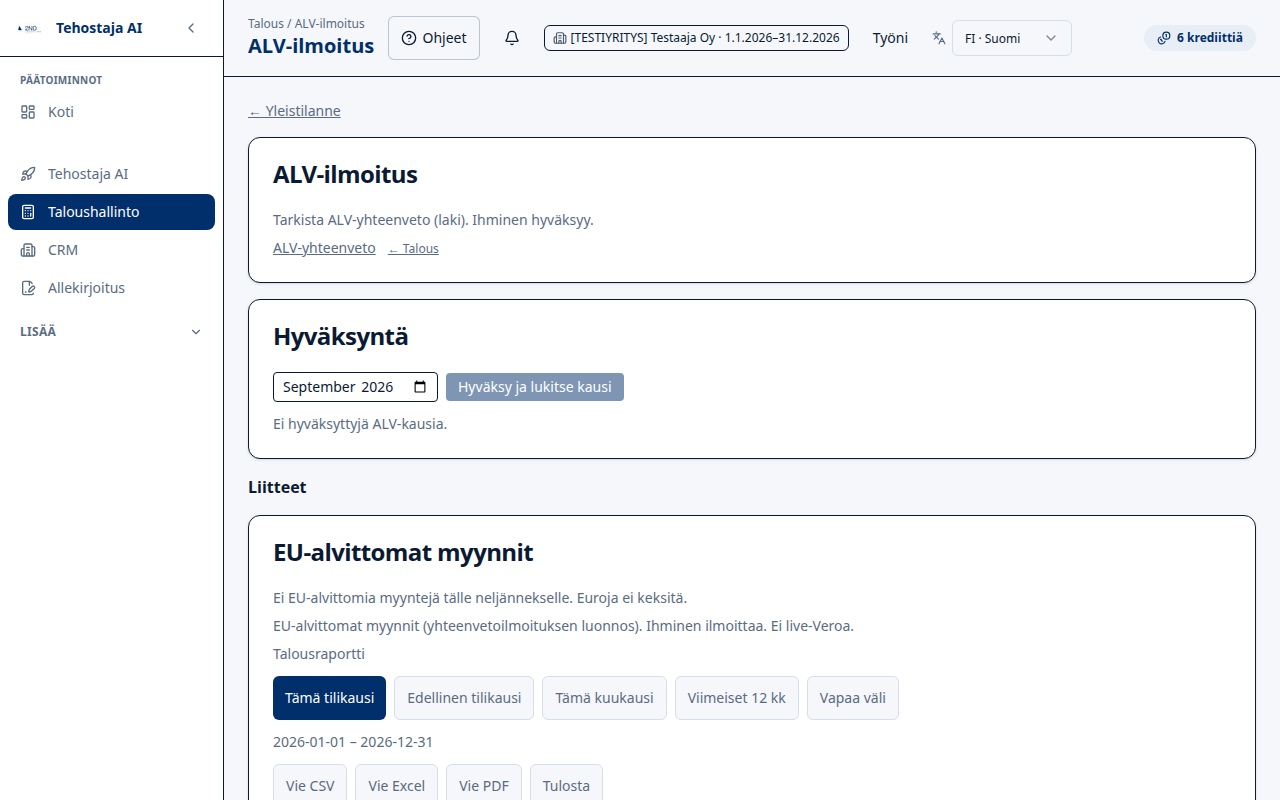
Task: Click the Talousraportti label
Action: (x=319, y=654)
